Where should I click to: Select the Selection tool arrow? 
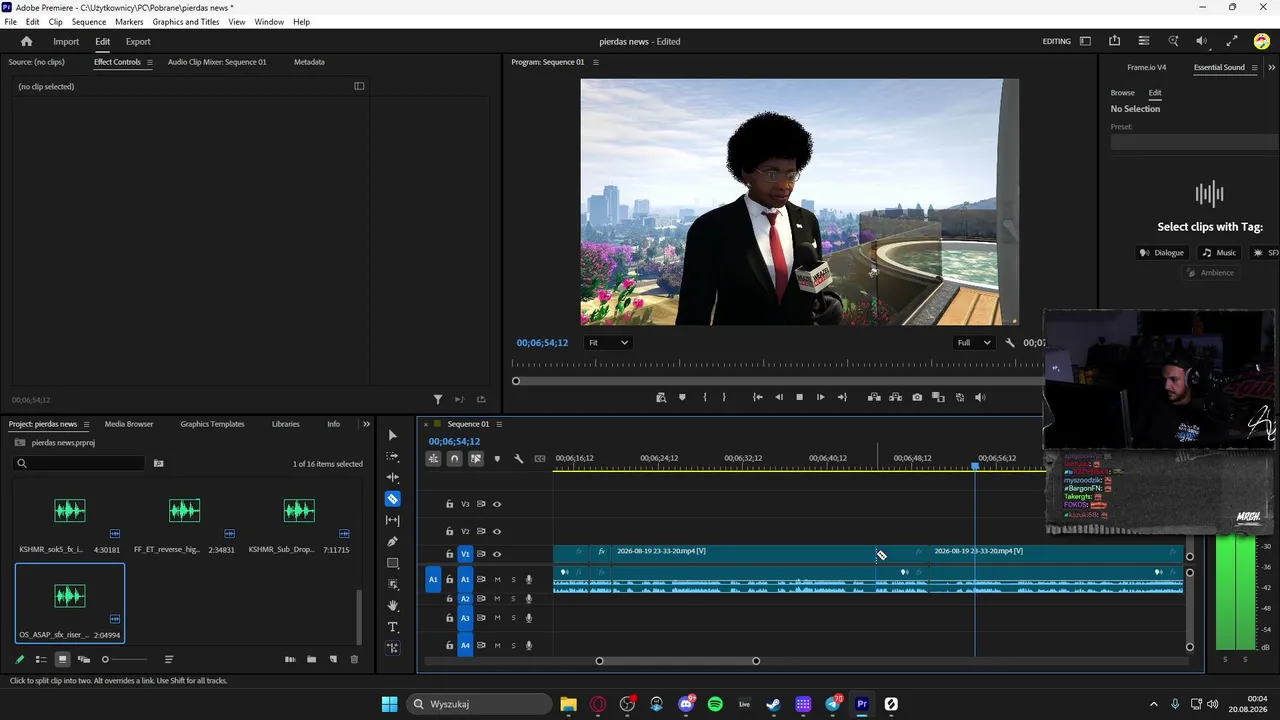tap(392, 435)
